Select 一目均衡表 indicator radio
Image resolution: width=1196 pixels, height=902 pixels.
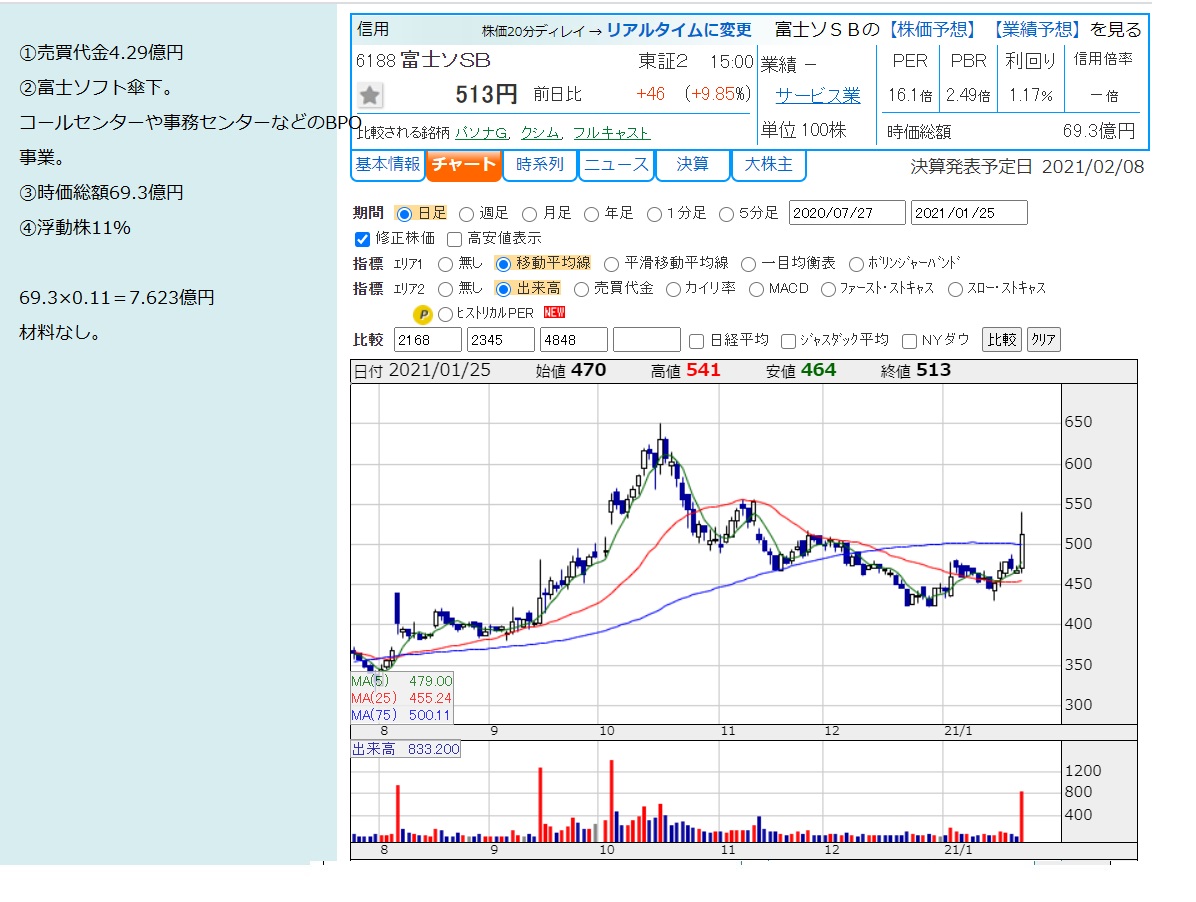click(x=748, y=265)
